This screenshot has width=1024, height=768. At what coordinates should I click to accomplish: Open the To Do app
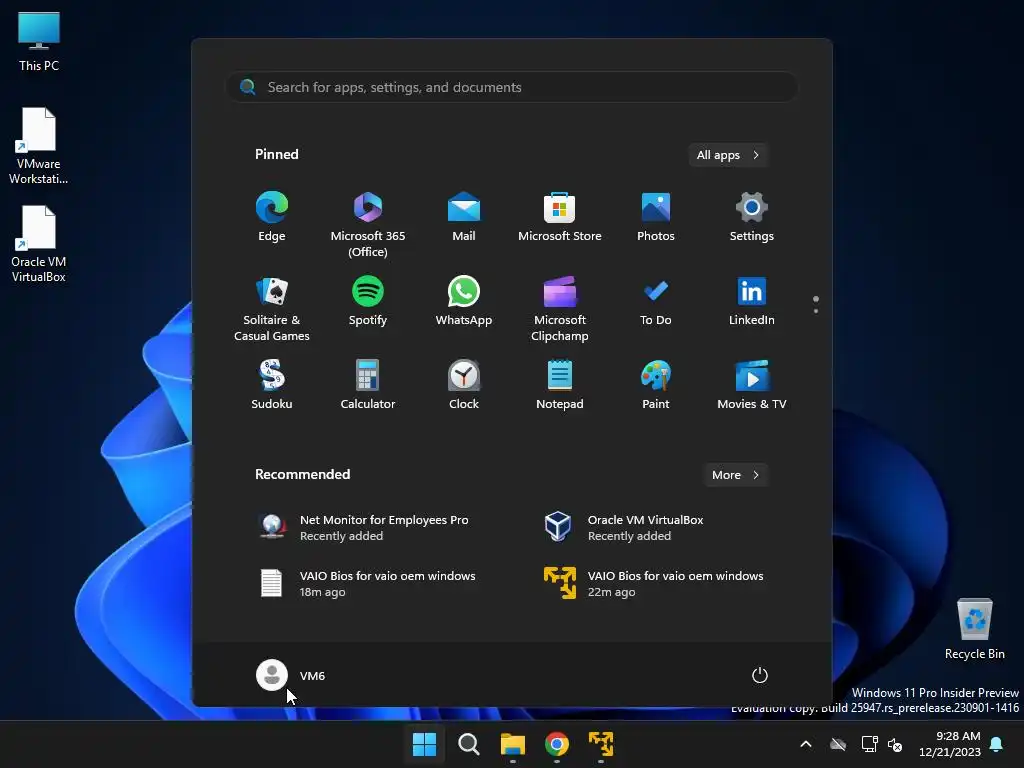coord(656,302)
